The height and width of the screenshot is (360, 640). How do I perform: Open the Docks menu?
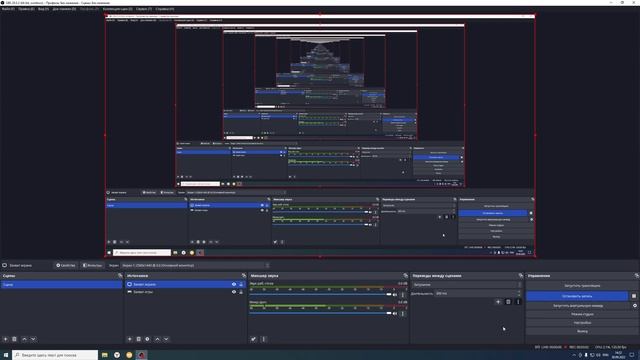64,9
